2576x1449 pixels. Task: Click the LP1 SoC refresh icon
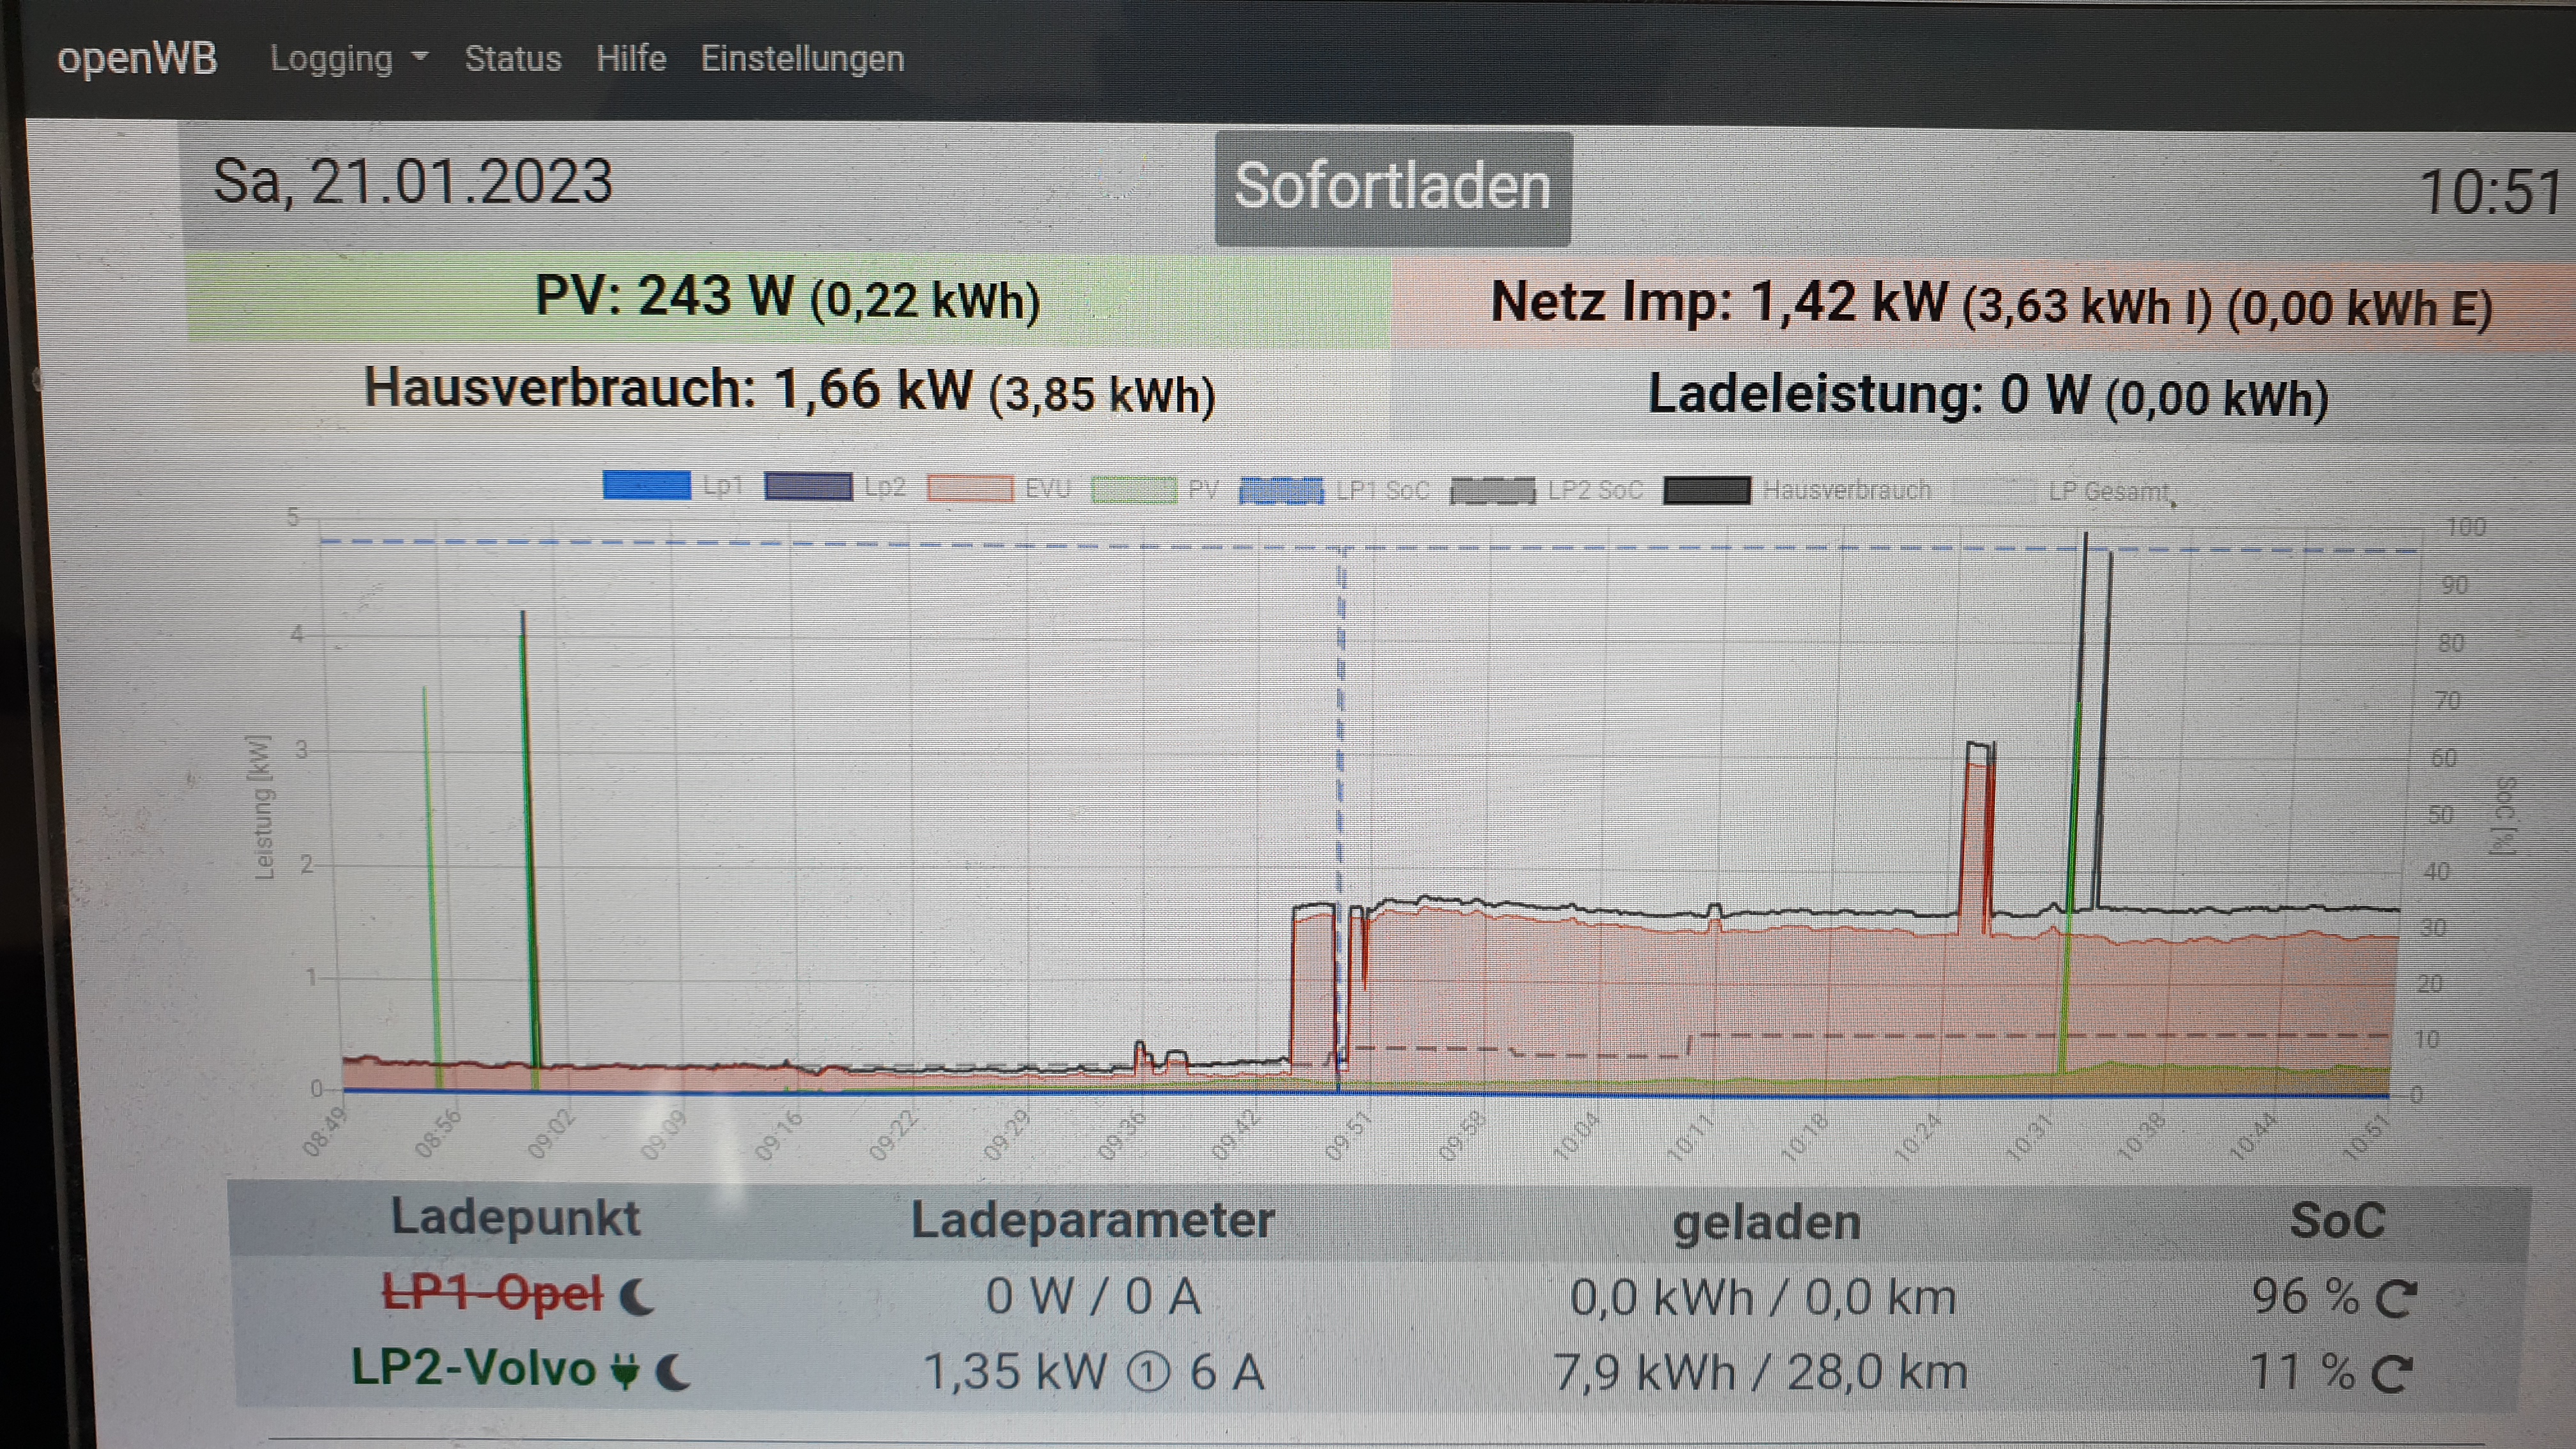2396,1298
